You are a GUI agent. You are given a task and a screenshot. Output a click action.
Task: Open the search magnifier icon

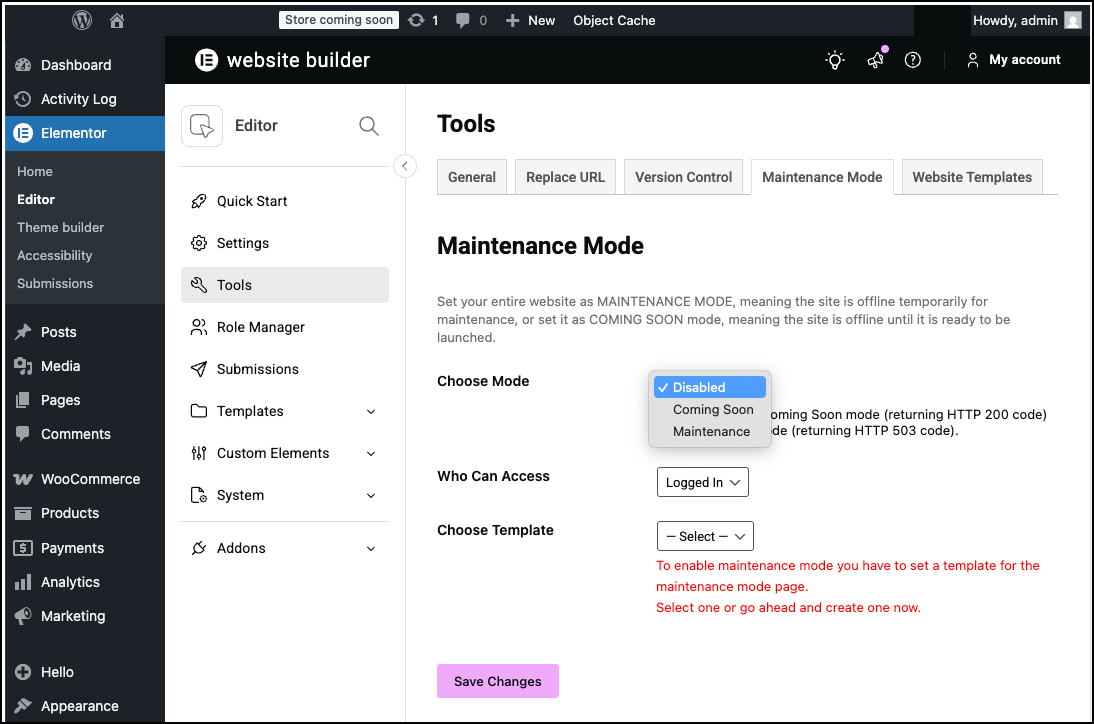(368, 126)
